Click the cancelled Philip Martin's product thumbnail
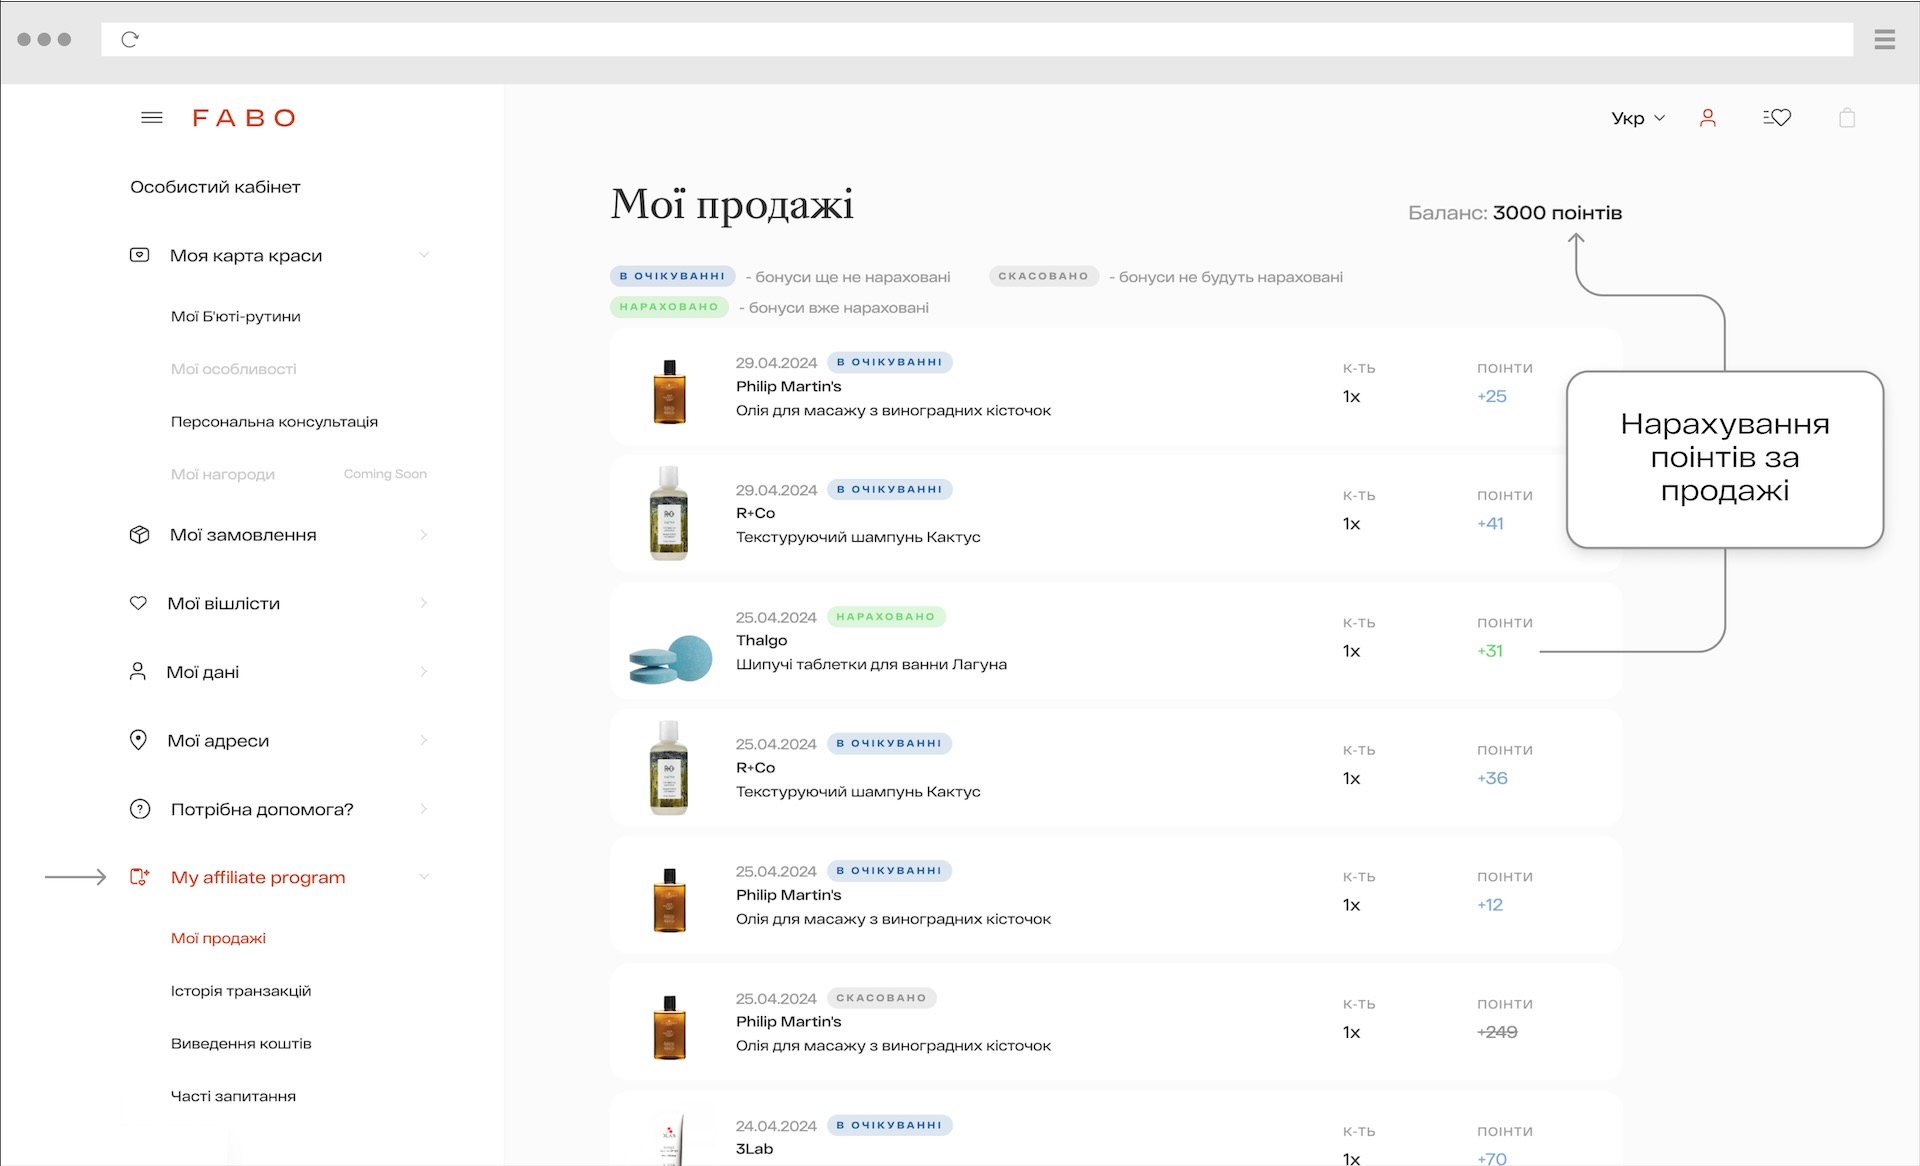 click(670, 1027)
